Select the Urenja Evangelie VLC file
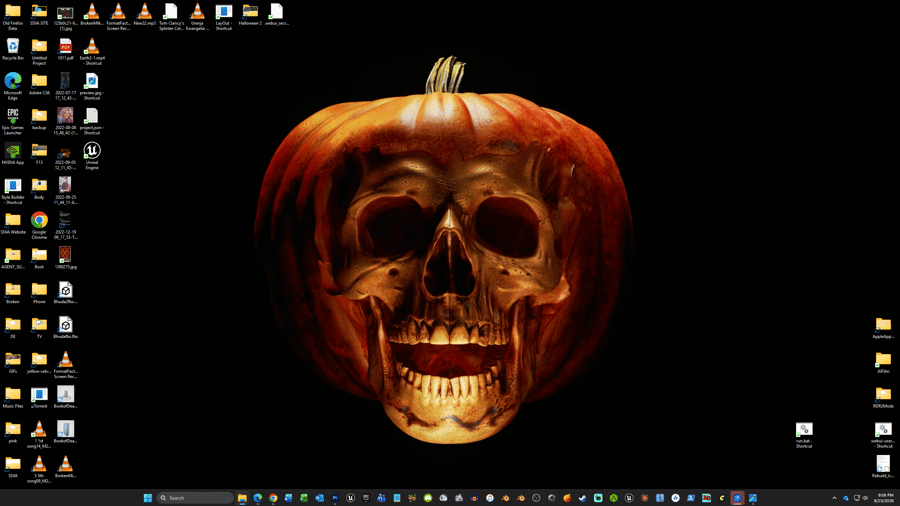The height and width of the screenshot is (506, 900). [197, 16]
